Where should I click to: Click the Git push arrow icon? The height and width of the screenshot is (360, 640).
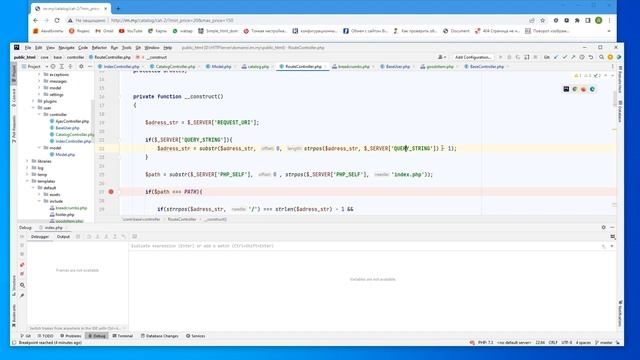(x=573, y=57)
